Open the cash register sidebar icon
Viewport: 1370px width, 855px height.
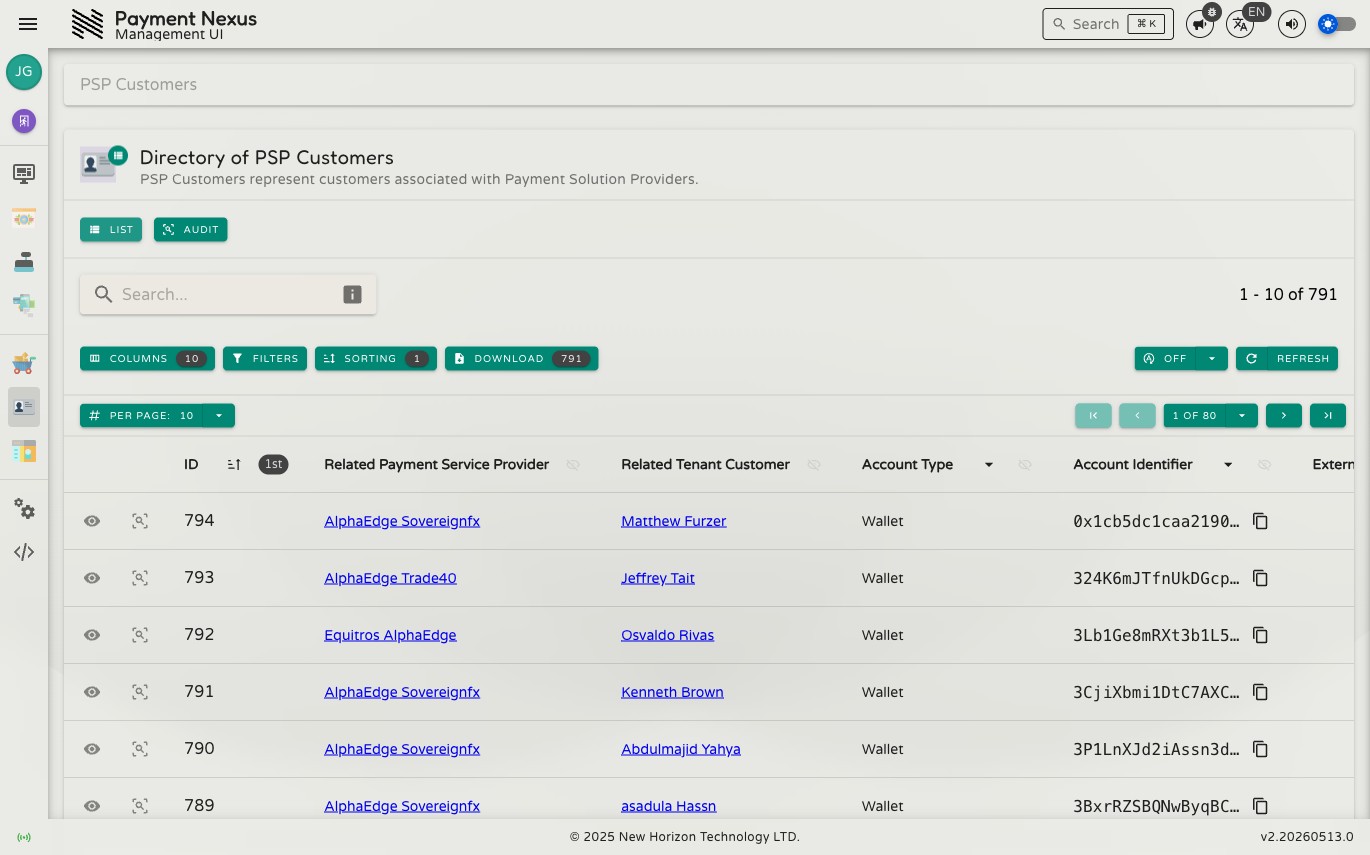24,261
